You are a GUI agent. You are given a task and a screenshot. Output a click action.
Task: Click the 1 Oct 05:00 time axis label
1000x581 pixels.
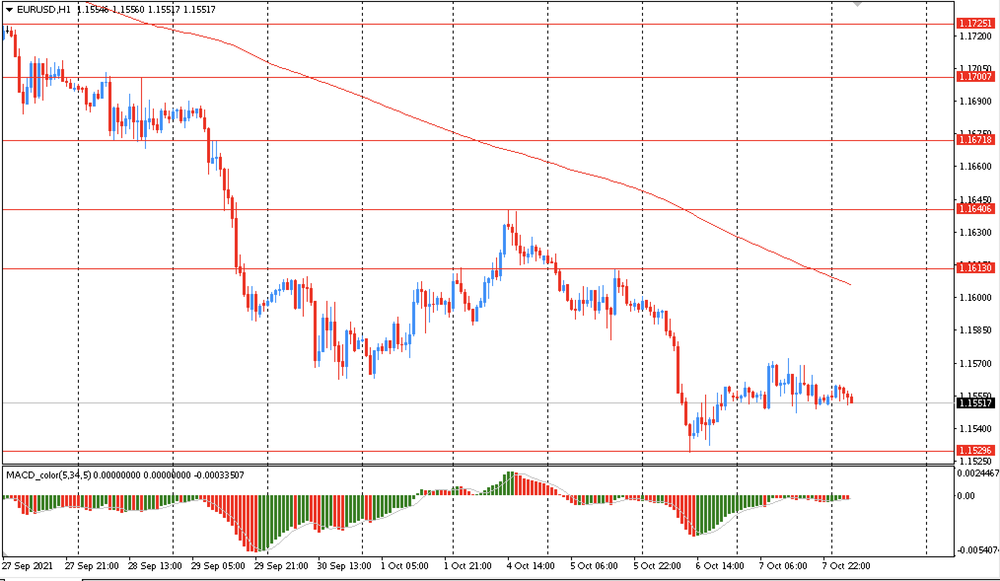(x=404, y=566)
